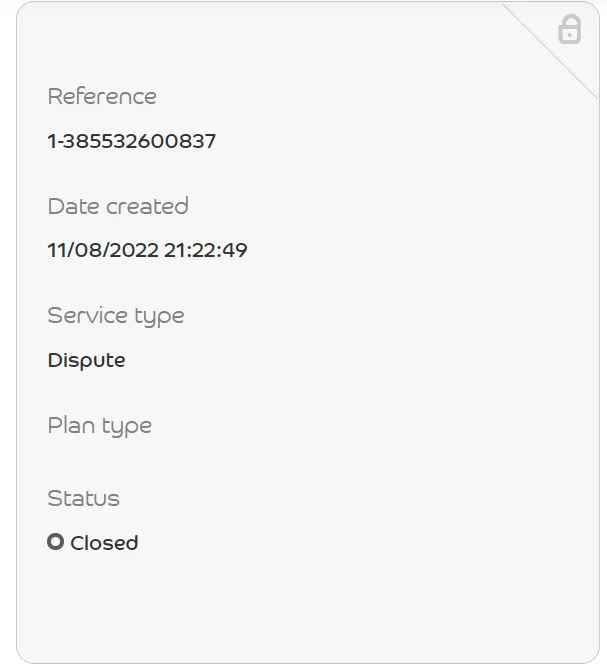
Task: Click the empty value under Plan type
Action: click(x=100, y=460)
